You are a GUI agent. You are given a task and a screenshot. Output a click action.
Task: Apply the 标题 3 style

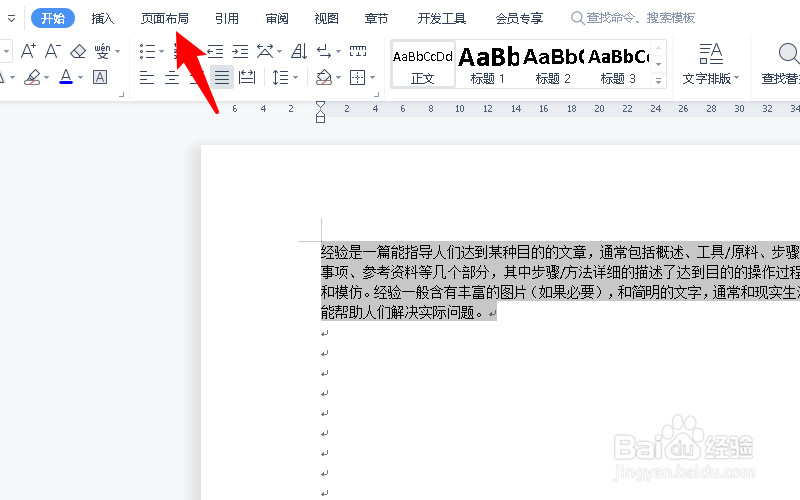[618, 65]
